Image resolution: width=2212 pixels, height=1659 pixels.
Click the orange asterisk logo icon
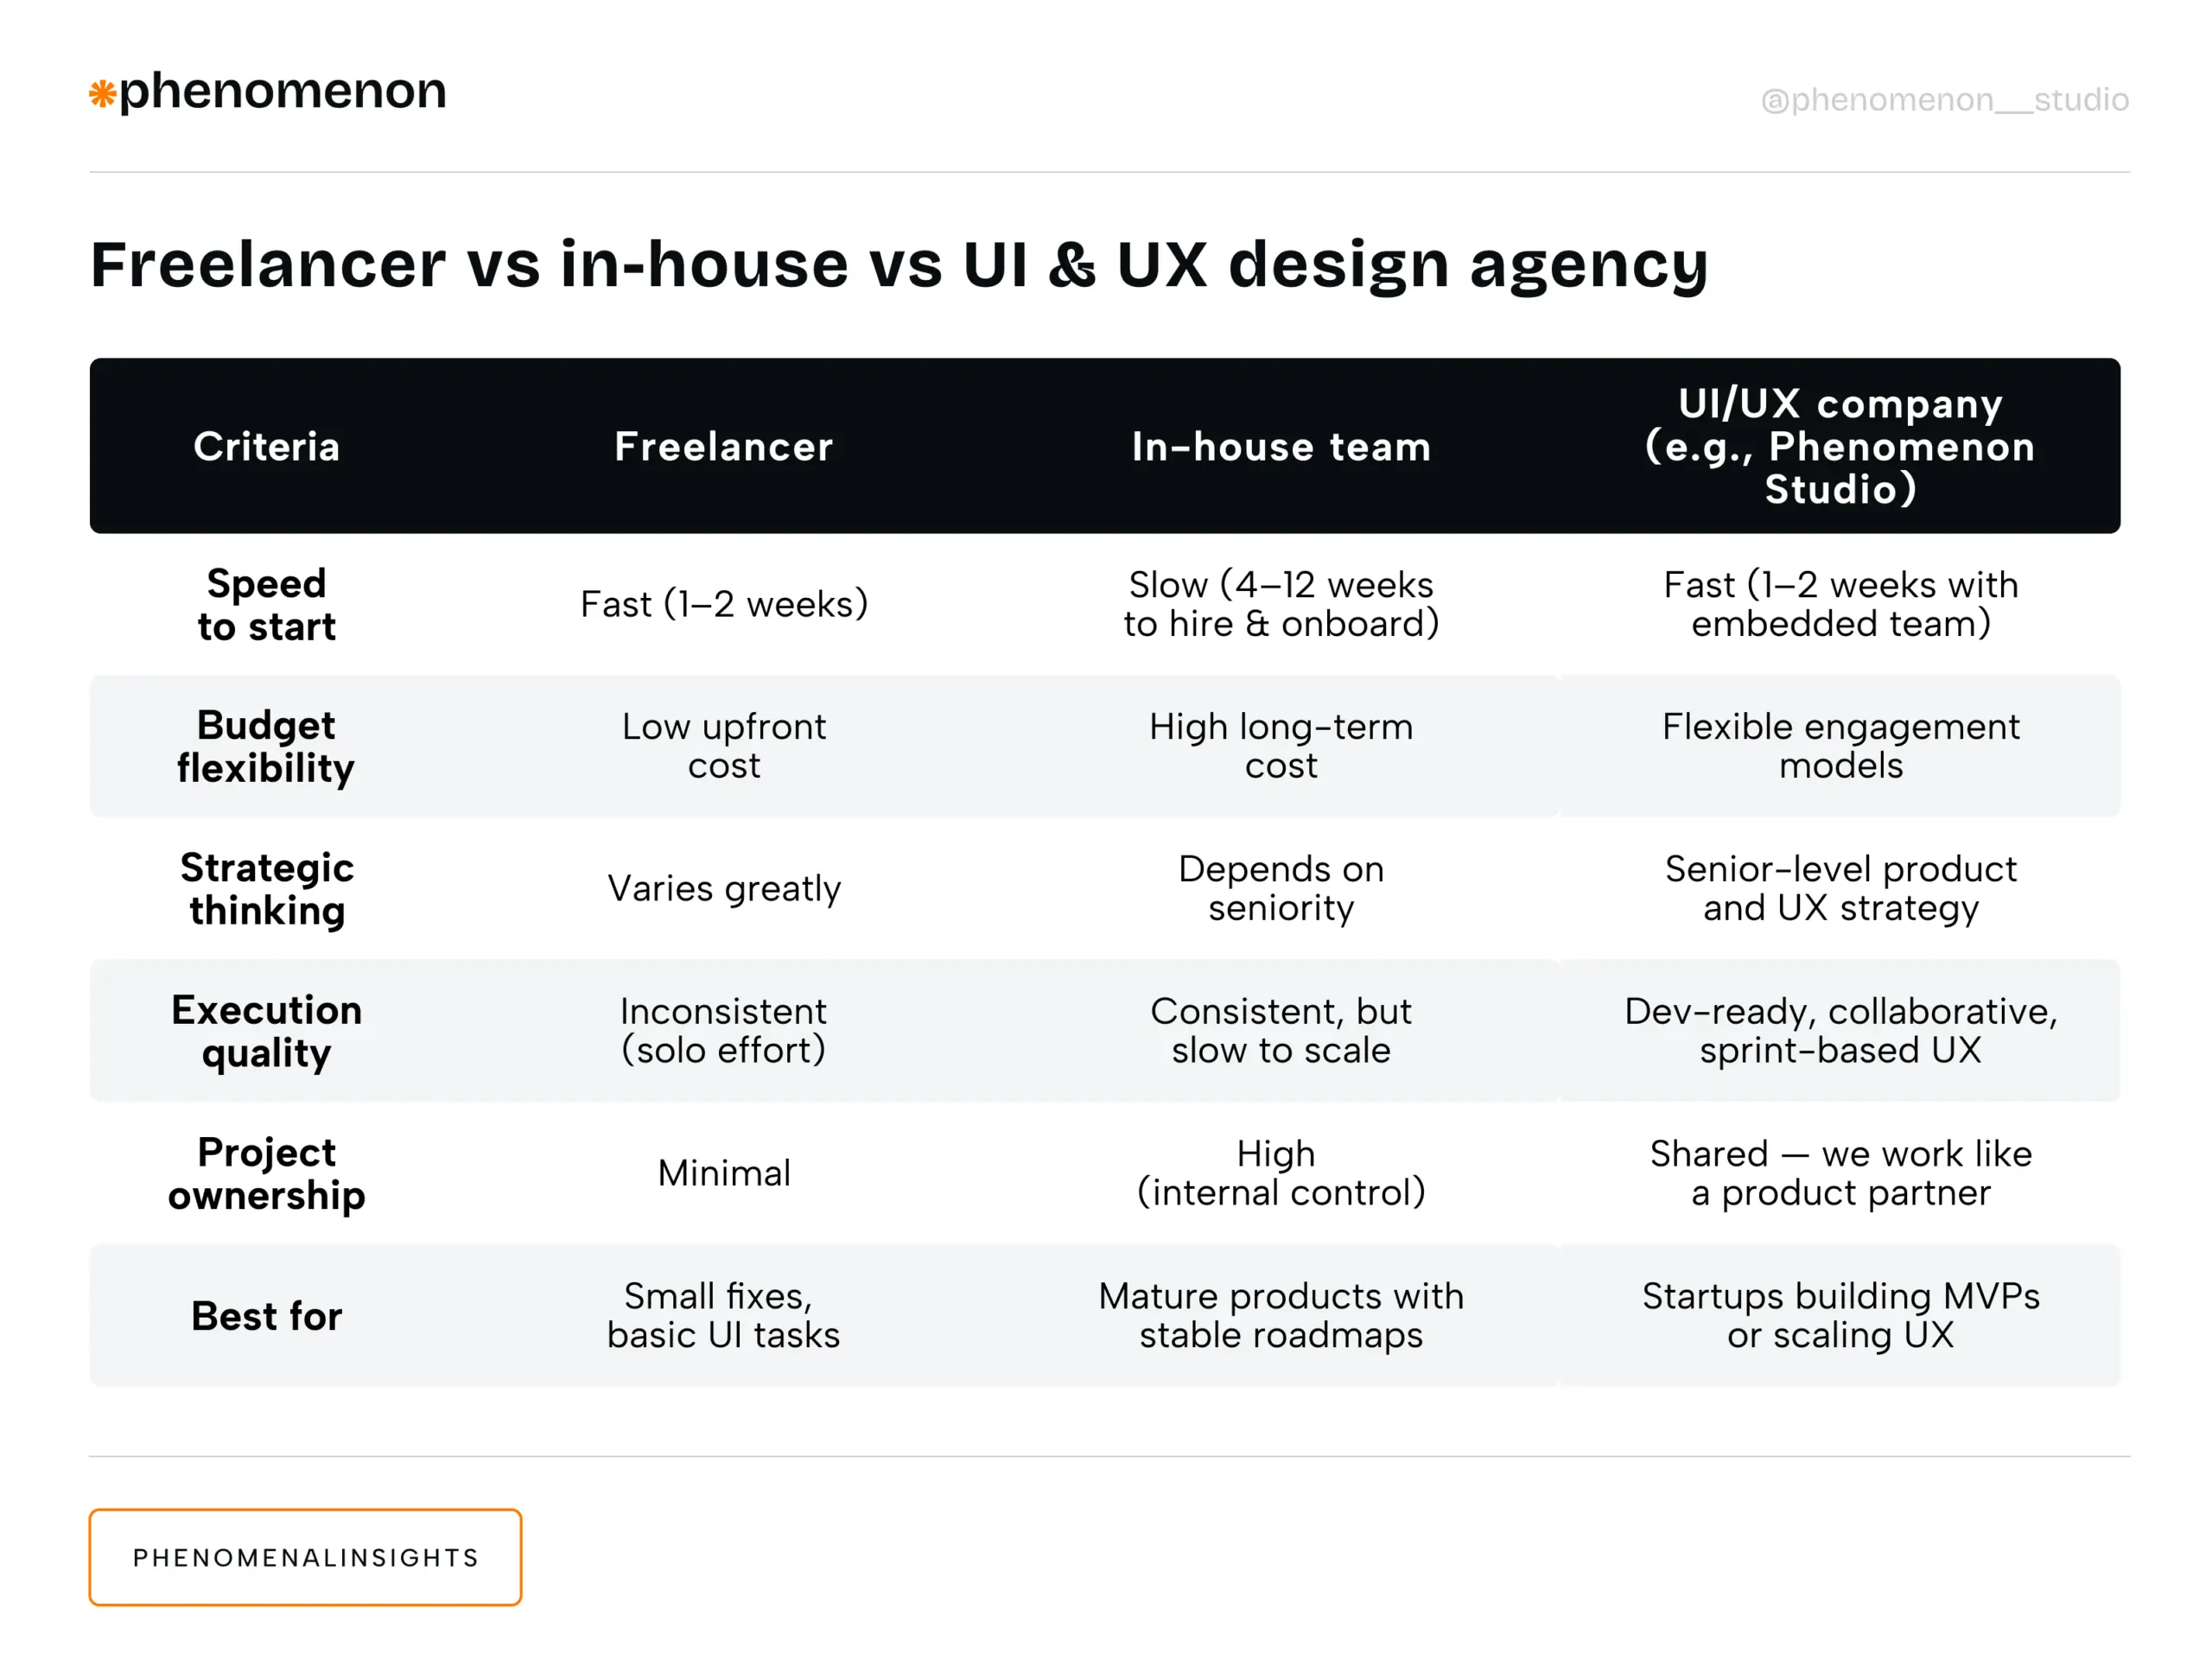pos(102,94)
